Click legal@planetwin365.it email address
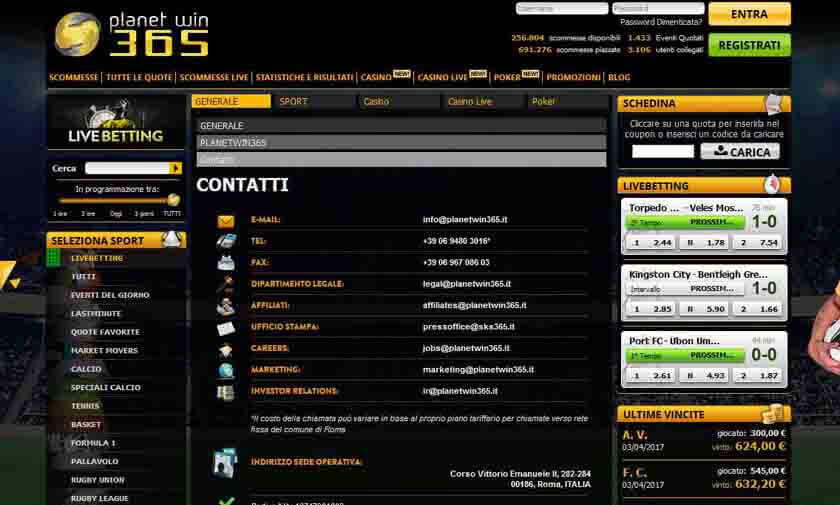This screenshot has height=505, width=840. [467, 284]
